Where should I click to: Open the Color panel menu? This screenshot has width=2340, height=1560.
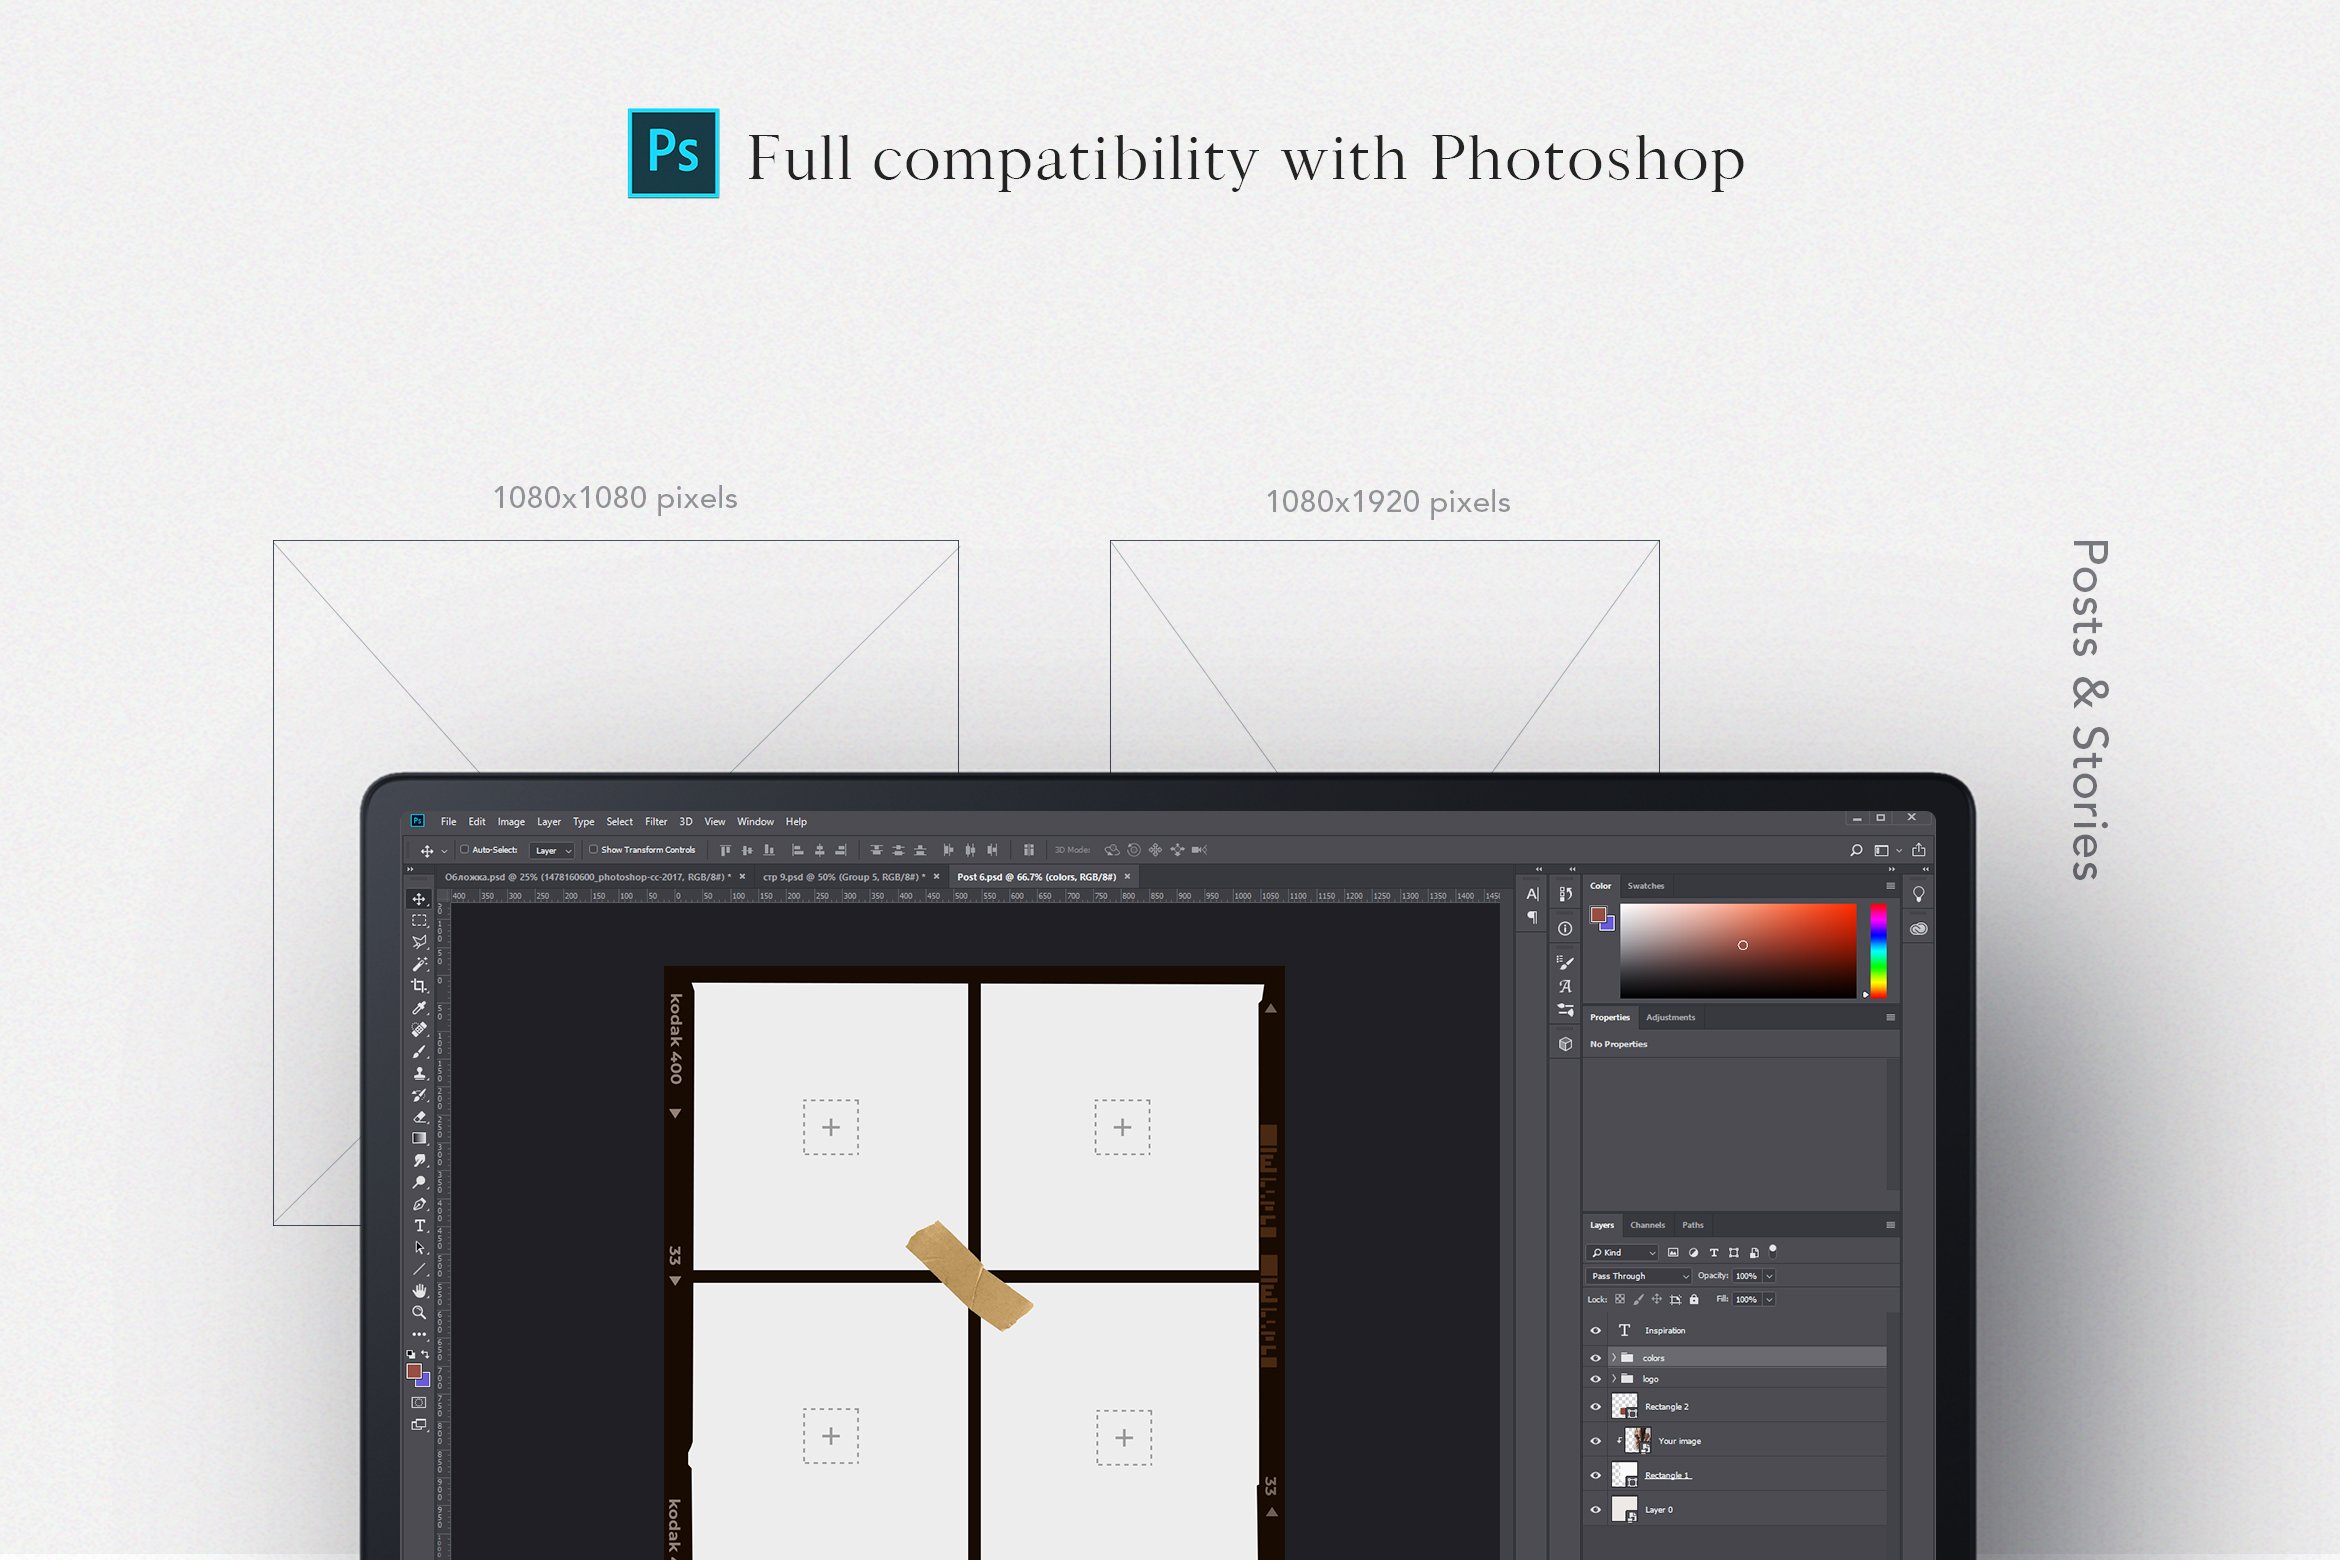(x=1890, y=886)
